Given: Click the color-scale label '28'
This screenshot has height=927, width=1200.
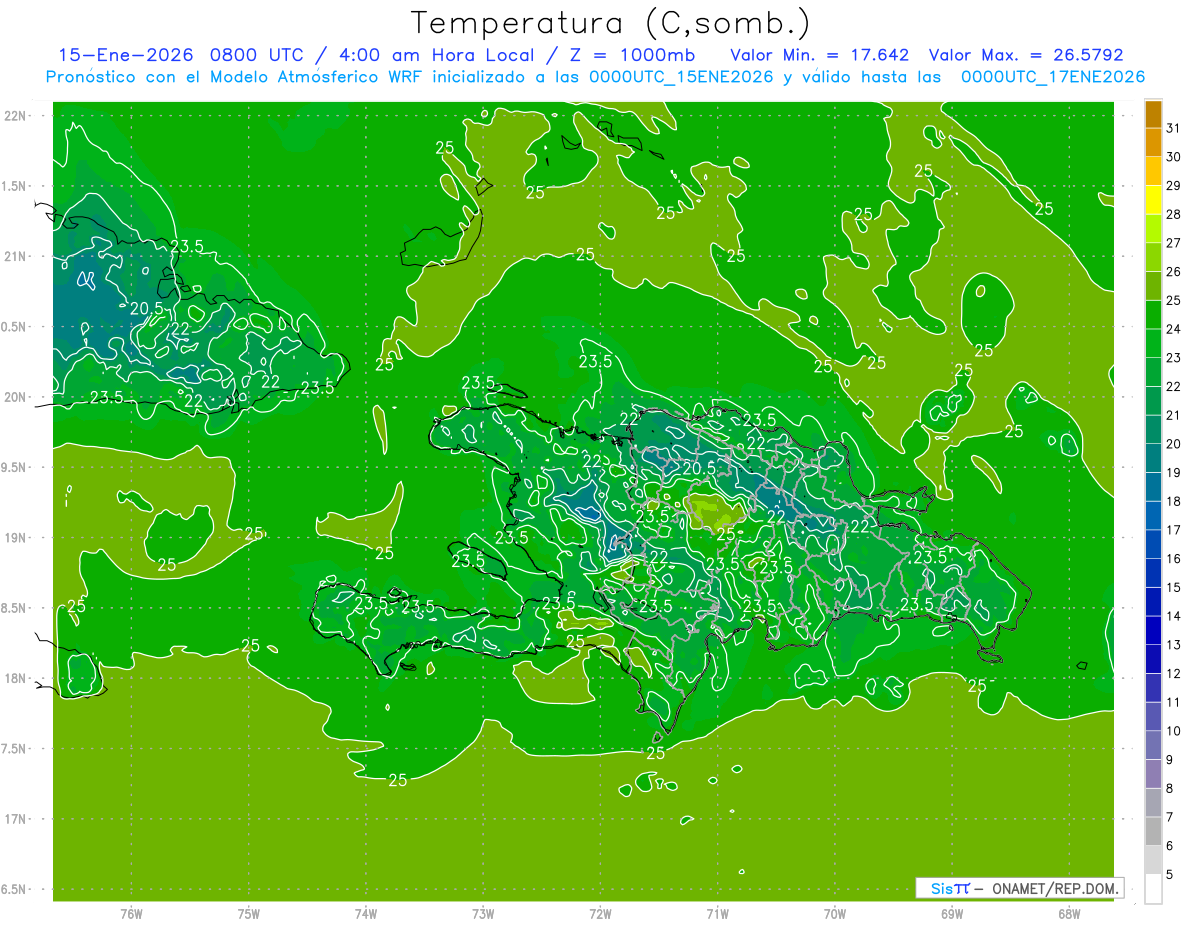Looking at the screenshot, I should [1174, 215].
